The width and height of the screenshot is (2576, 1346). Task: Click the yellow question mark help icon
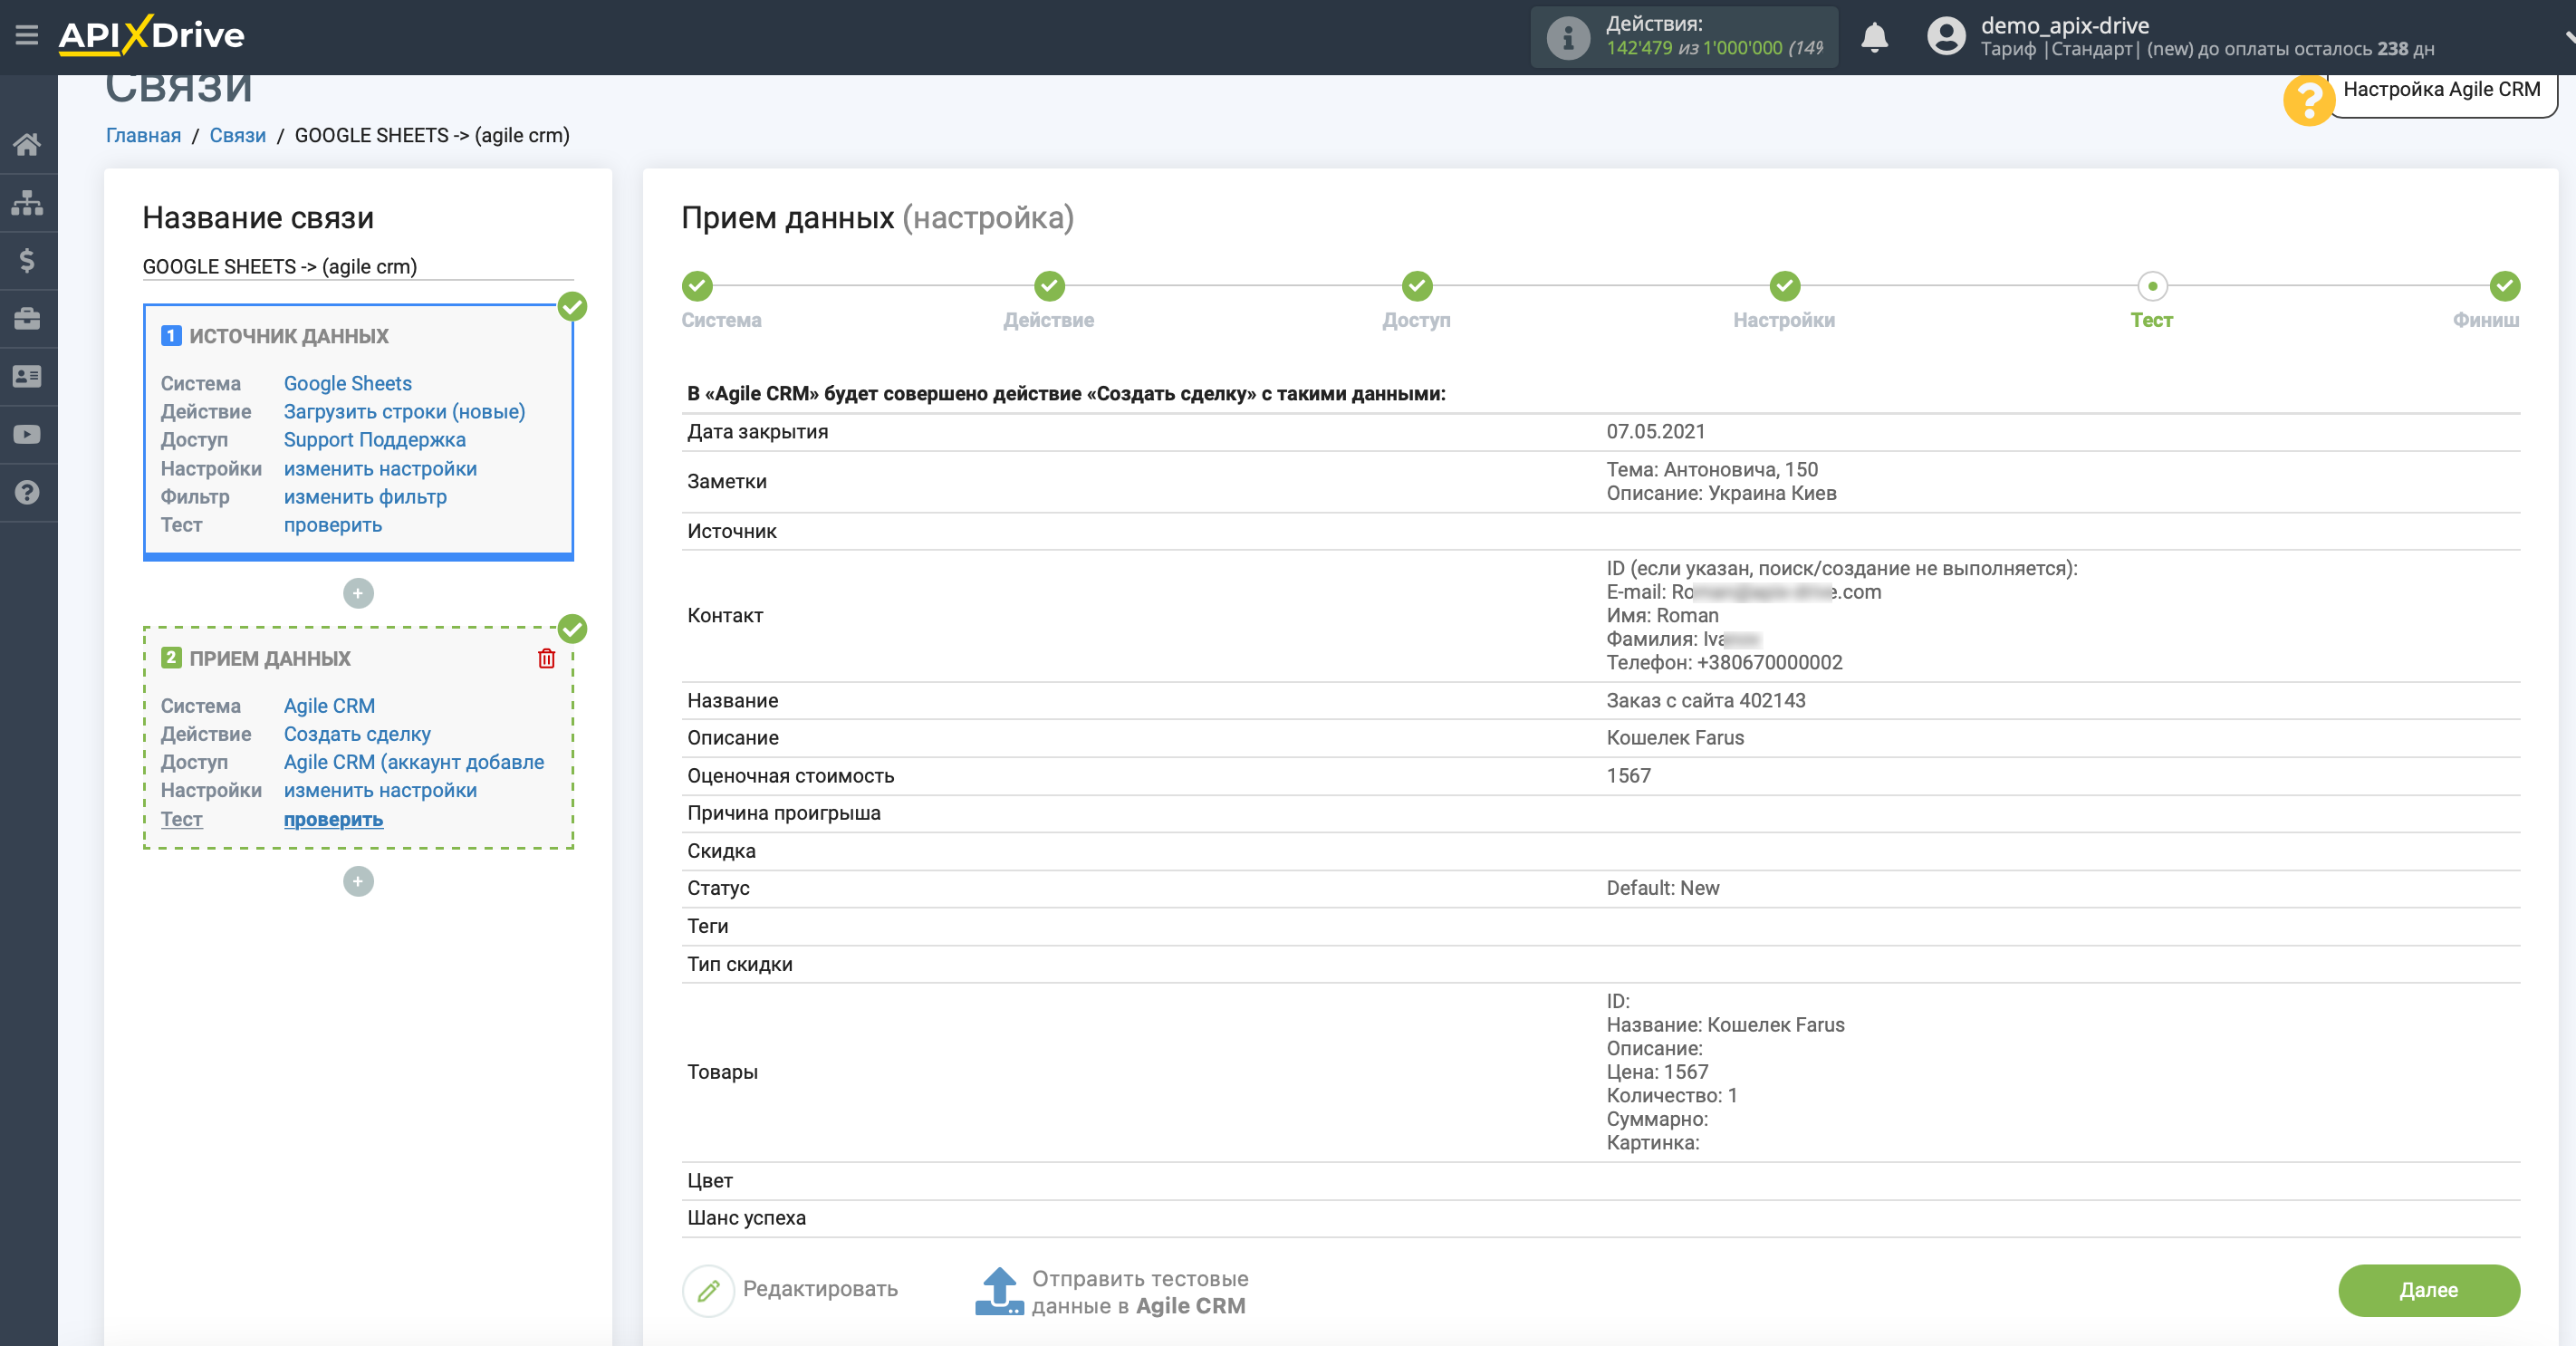click(x=2308, y=101)
